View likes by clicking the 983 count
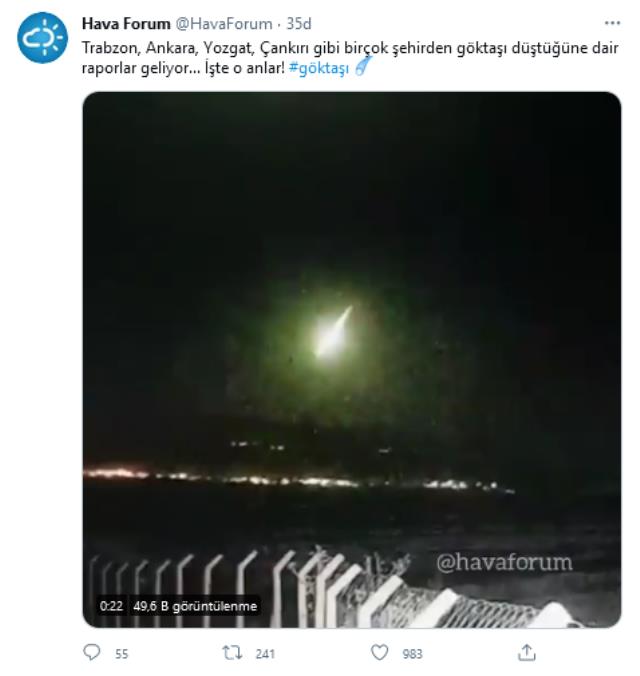The image size is (640, 676). click(412, 654)
